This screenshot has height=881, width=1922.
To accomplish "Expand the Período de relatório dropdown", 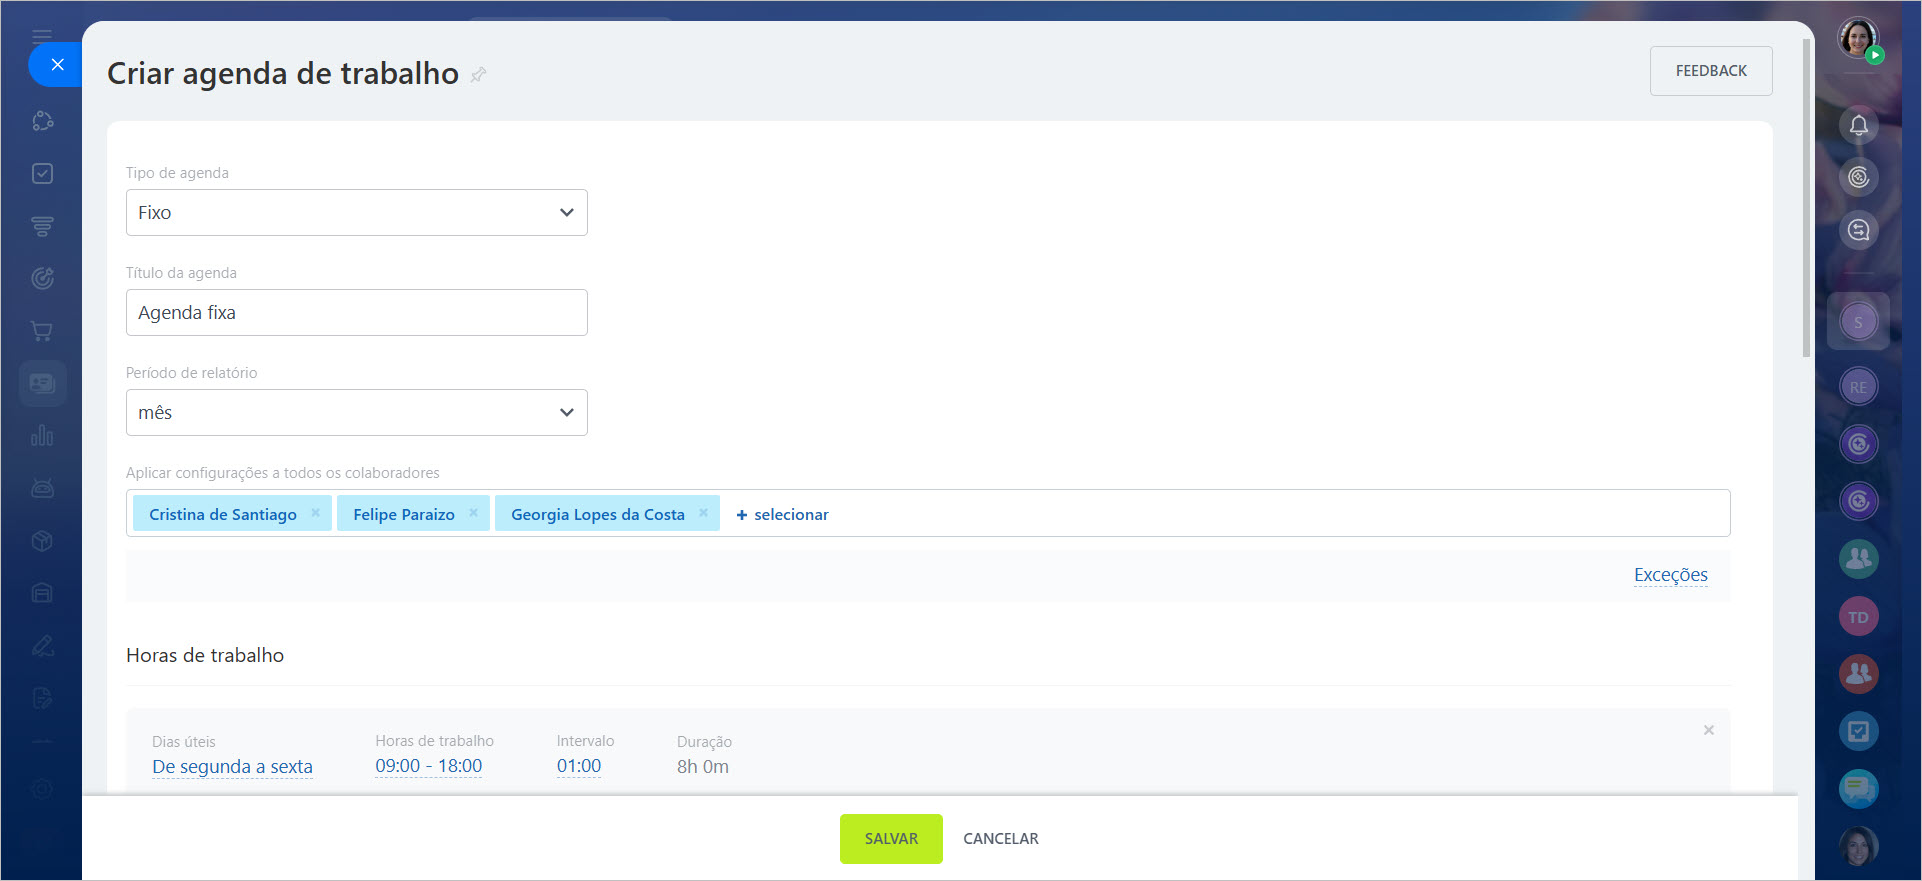I will coord(356,413).
